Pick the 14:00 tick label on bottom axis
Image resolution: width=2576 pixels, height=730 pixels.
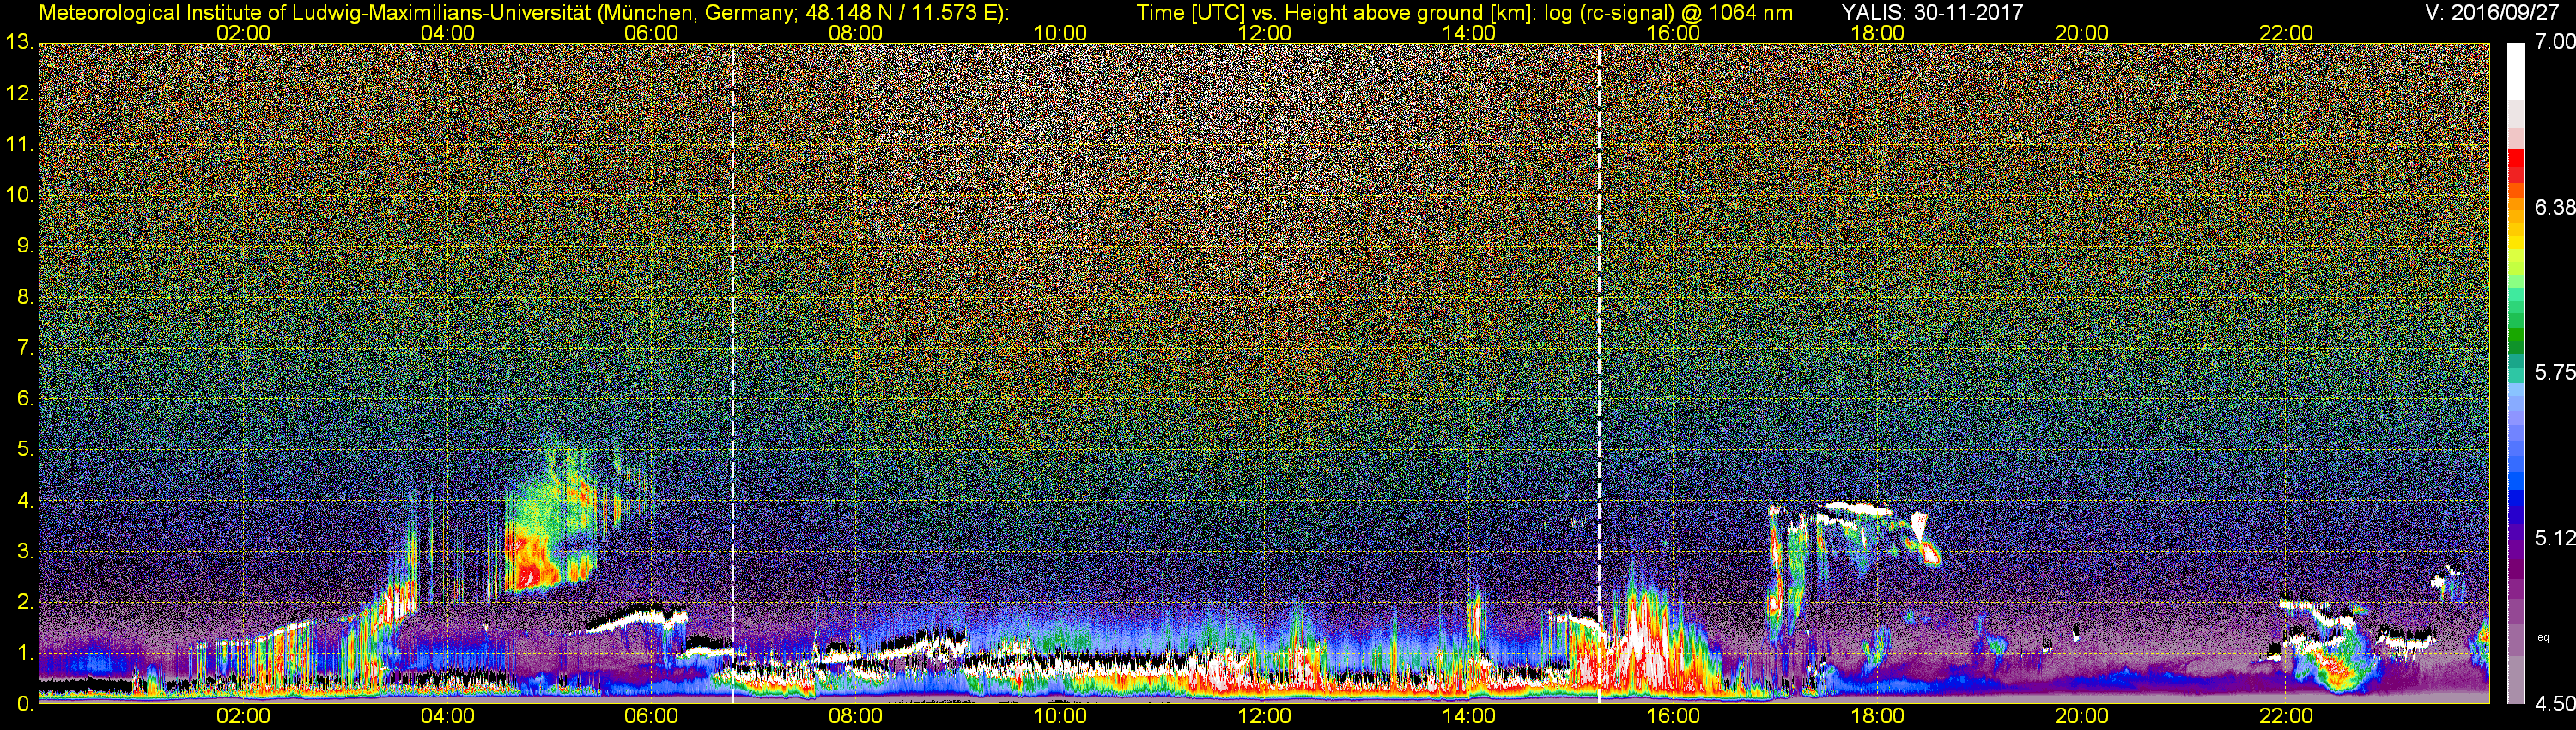[x=1468, y=716]
